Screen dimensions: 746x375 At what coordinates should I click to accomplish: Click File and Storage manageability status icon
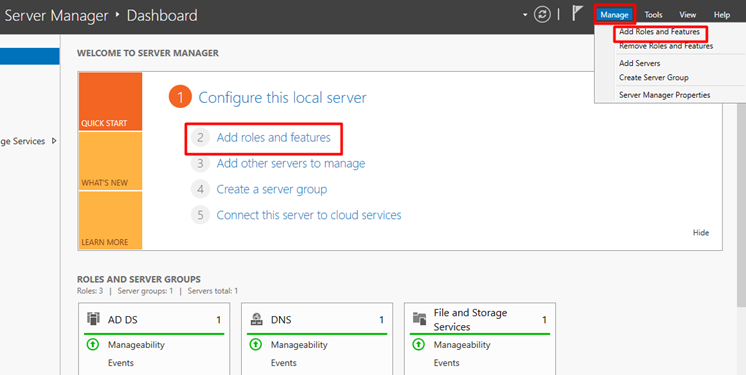pyautogui.click(x=418, y=344)
